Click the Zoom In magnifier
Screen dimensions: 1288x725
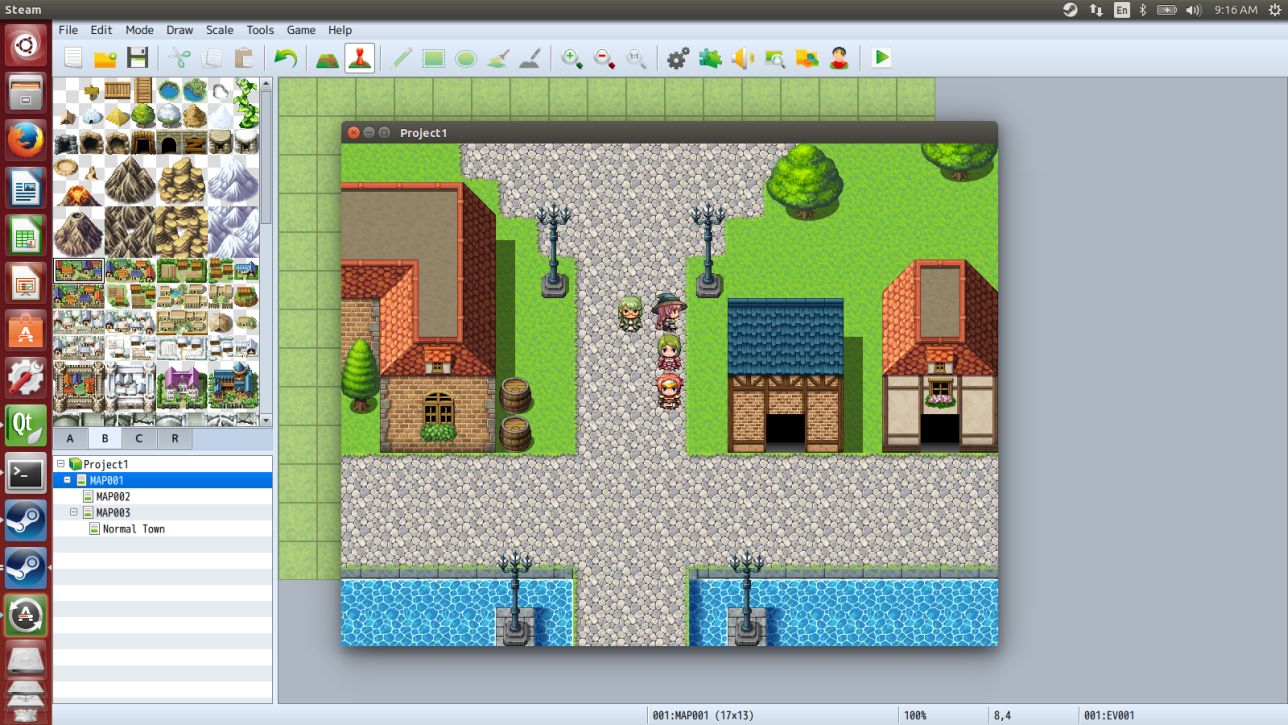(x=572, y=58)
